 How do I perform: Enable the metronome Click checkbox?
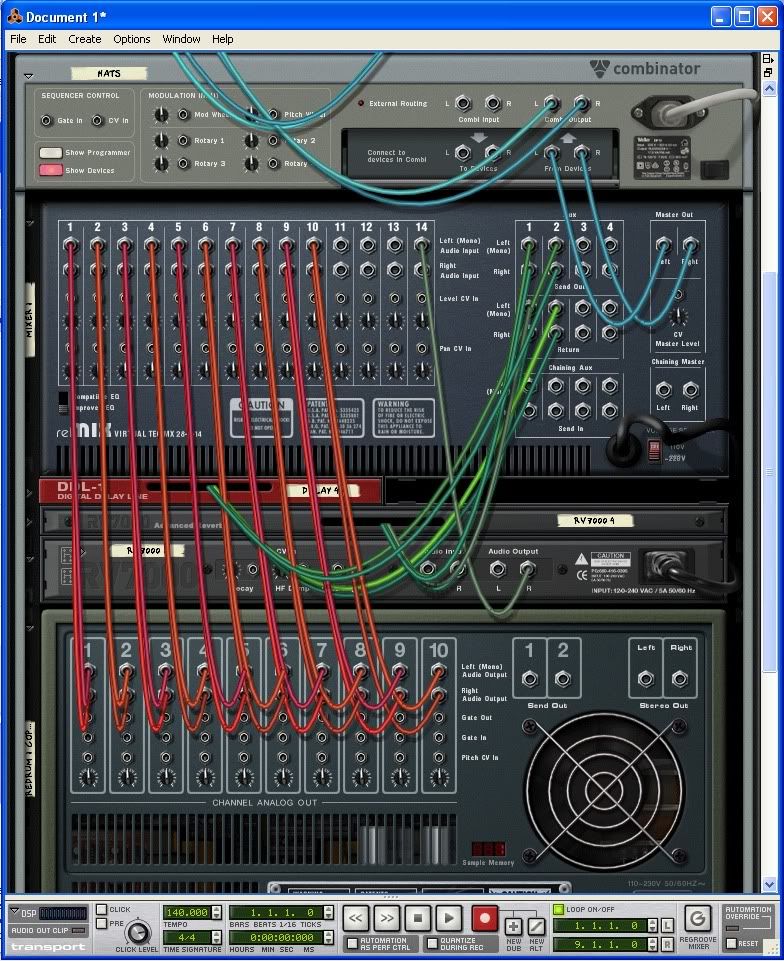click(x=101, y=910)
